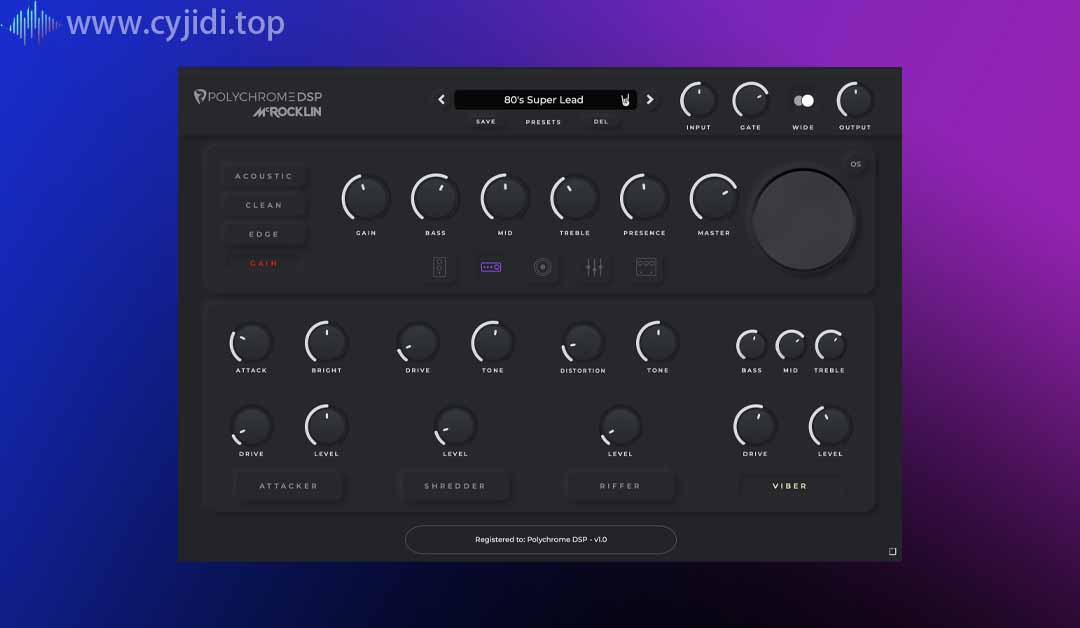This screenshot has width=1080, height=628.
Task: Go to previous preset with left arrow
Action: [442, 100]
